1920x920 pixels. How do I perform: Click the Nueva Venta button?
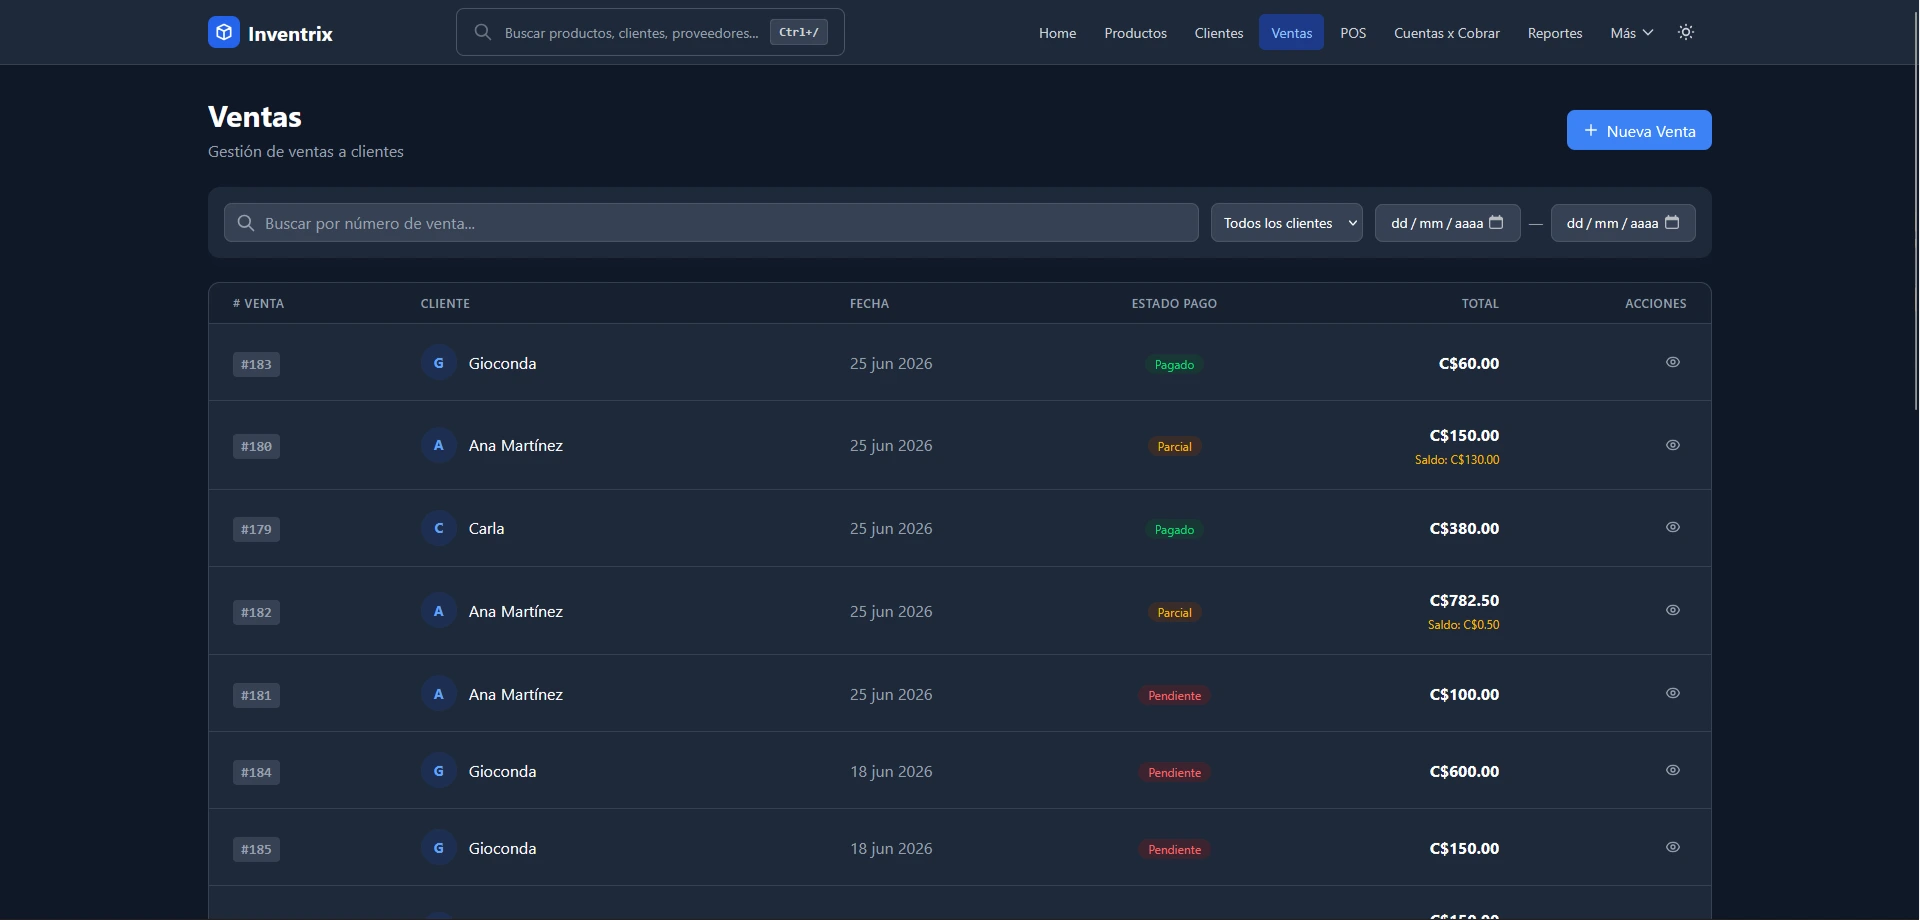pyautogui.click(x=1639, y=130)
